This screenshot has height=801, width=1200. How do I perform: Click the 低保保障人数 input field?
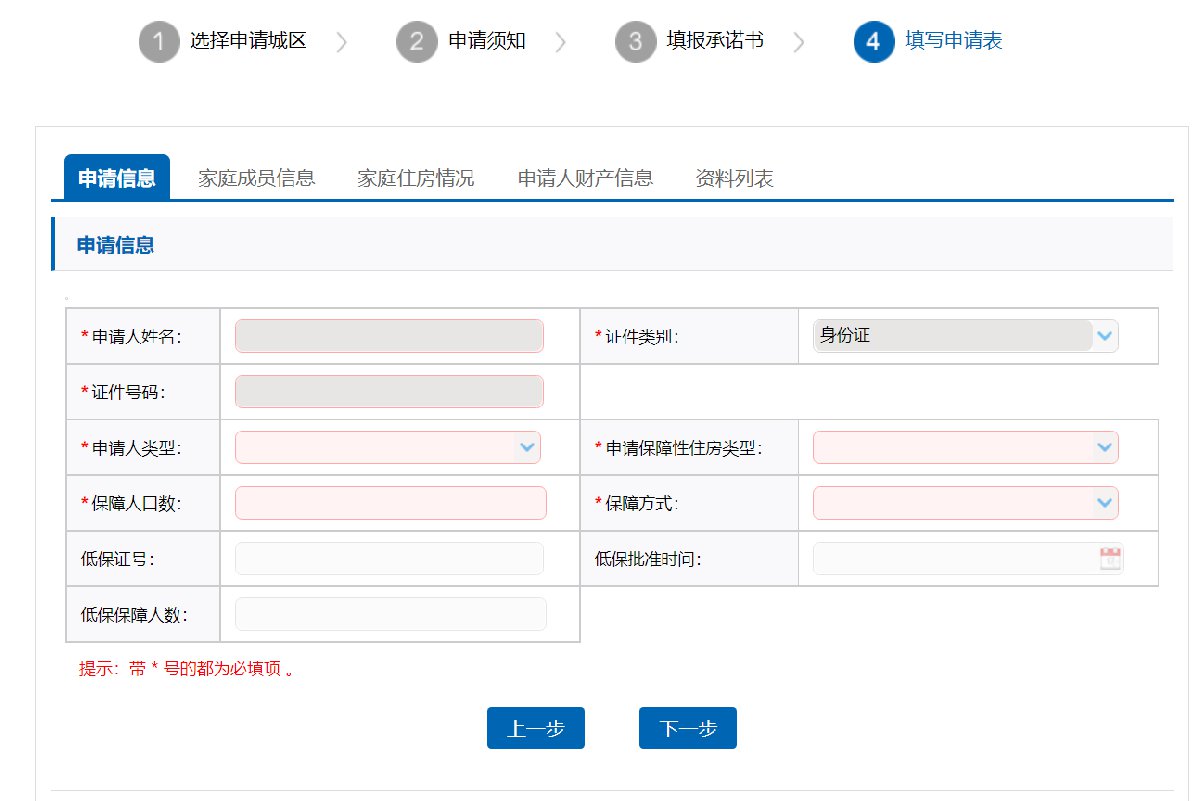click(390, 614)
